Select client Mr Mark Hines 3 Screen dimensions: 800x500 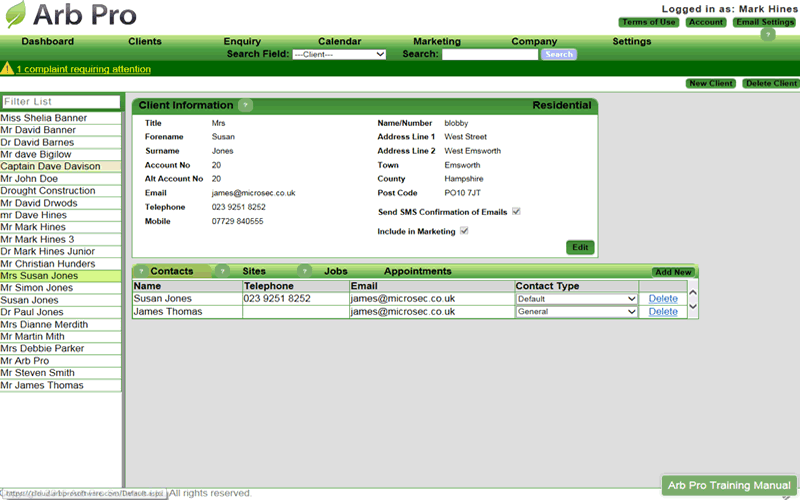tap(60, 239)
